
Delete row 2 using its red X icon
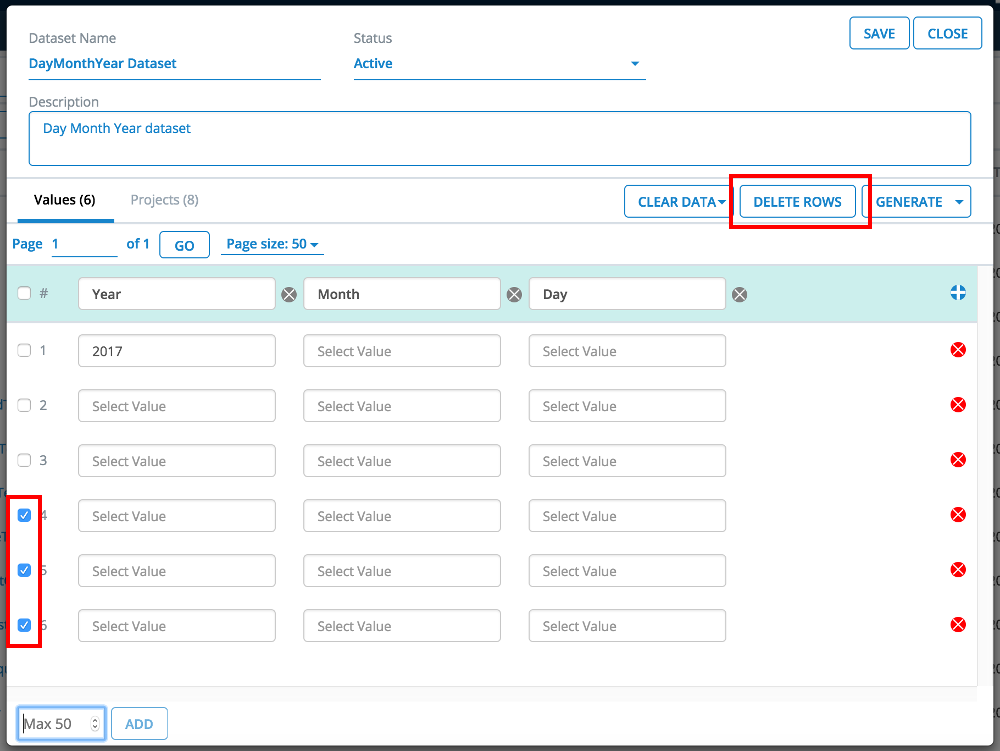(x=957, y=405)
